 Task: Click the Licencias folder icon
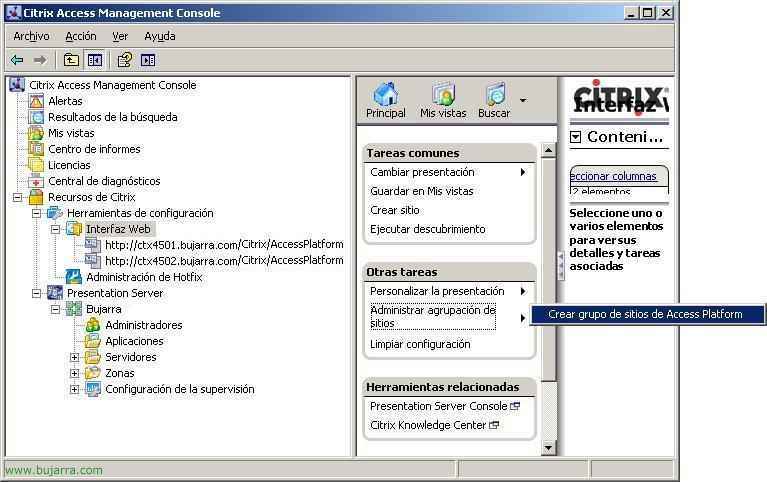(36, 165)
